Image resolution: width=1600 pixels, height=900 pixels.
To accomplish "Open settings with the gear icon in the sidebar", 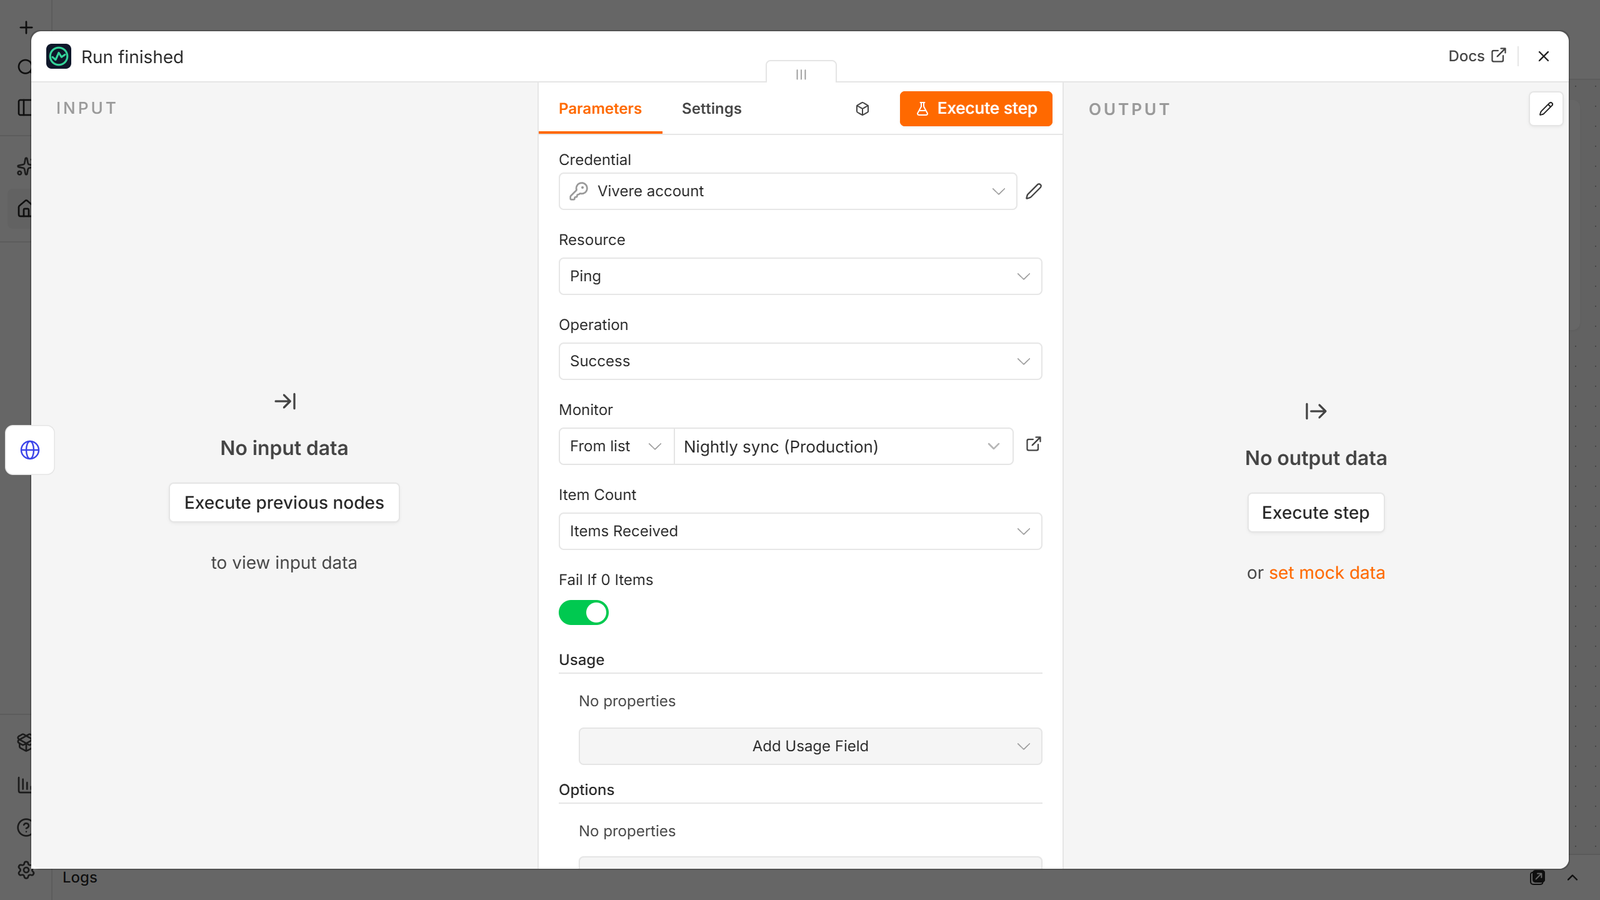I will pos(26,871).
